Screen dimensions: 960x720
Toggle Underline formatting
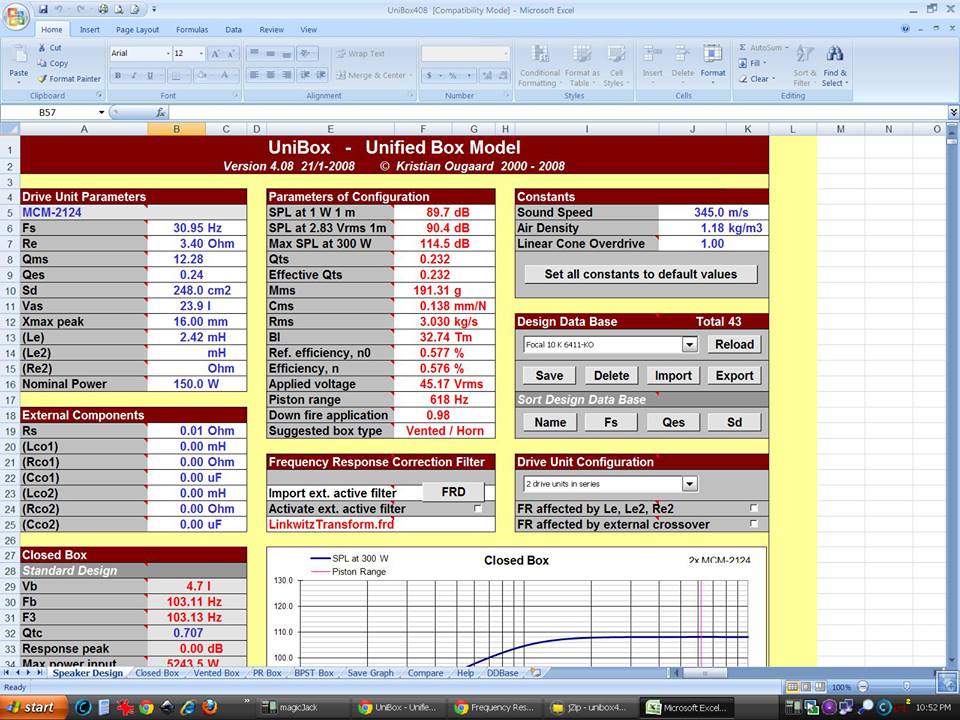pyautogui.click(x=150, y=75)
